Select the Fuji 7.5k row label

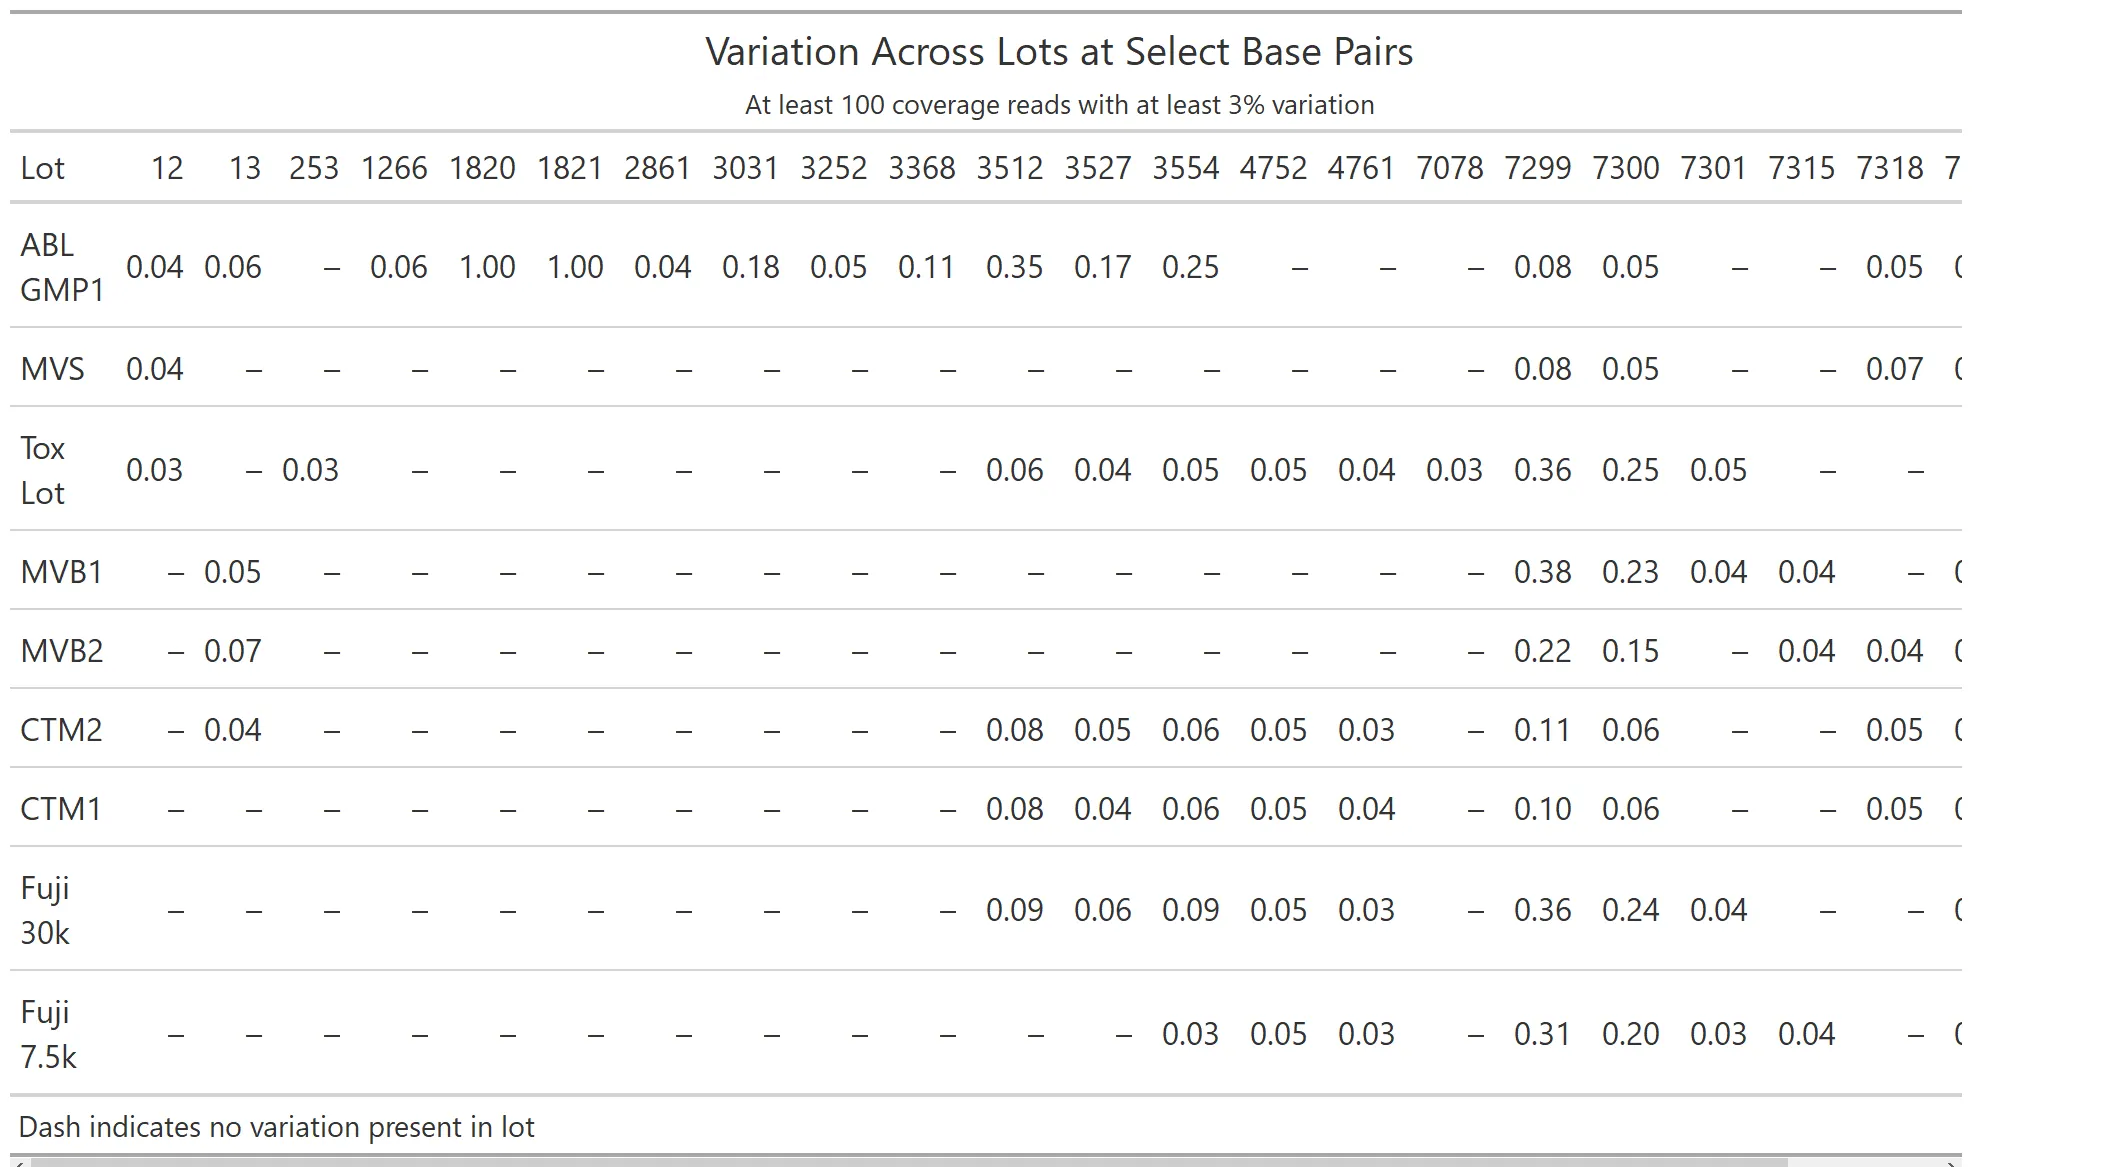pyautogui.click(x=48, y=1034)
